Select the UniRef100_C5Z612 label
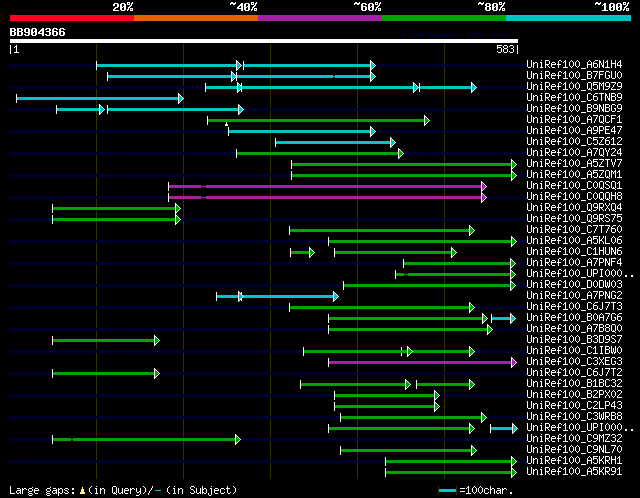The width and height of the screenshot is (640, 498). pyautogui.click(x=574, y=142)
